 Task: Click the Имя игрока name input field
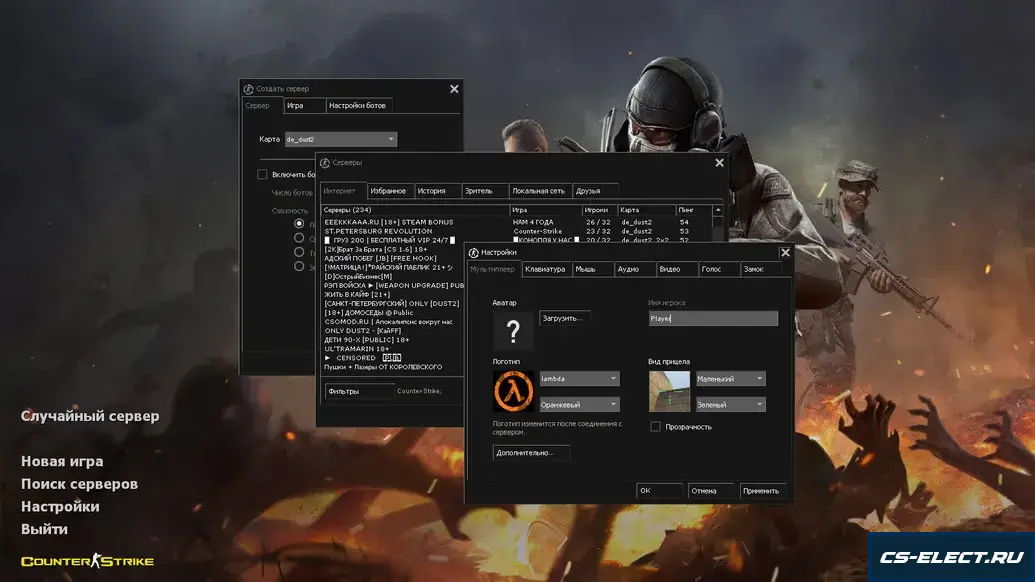click(x=712, y=318)
